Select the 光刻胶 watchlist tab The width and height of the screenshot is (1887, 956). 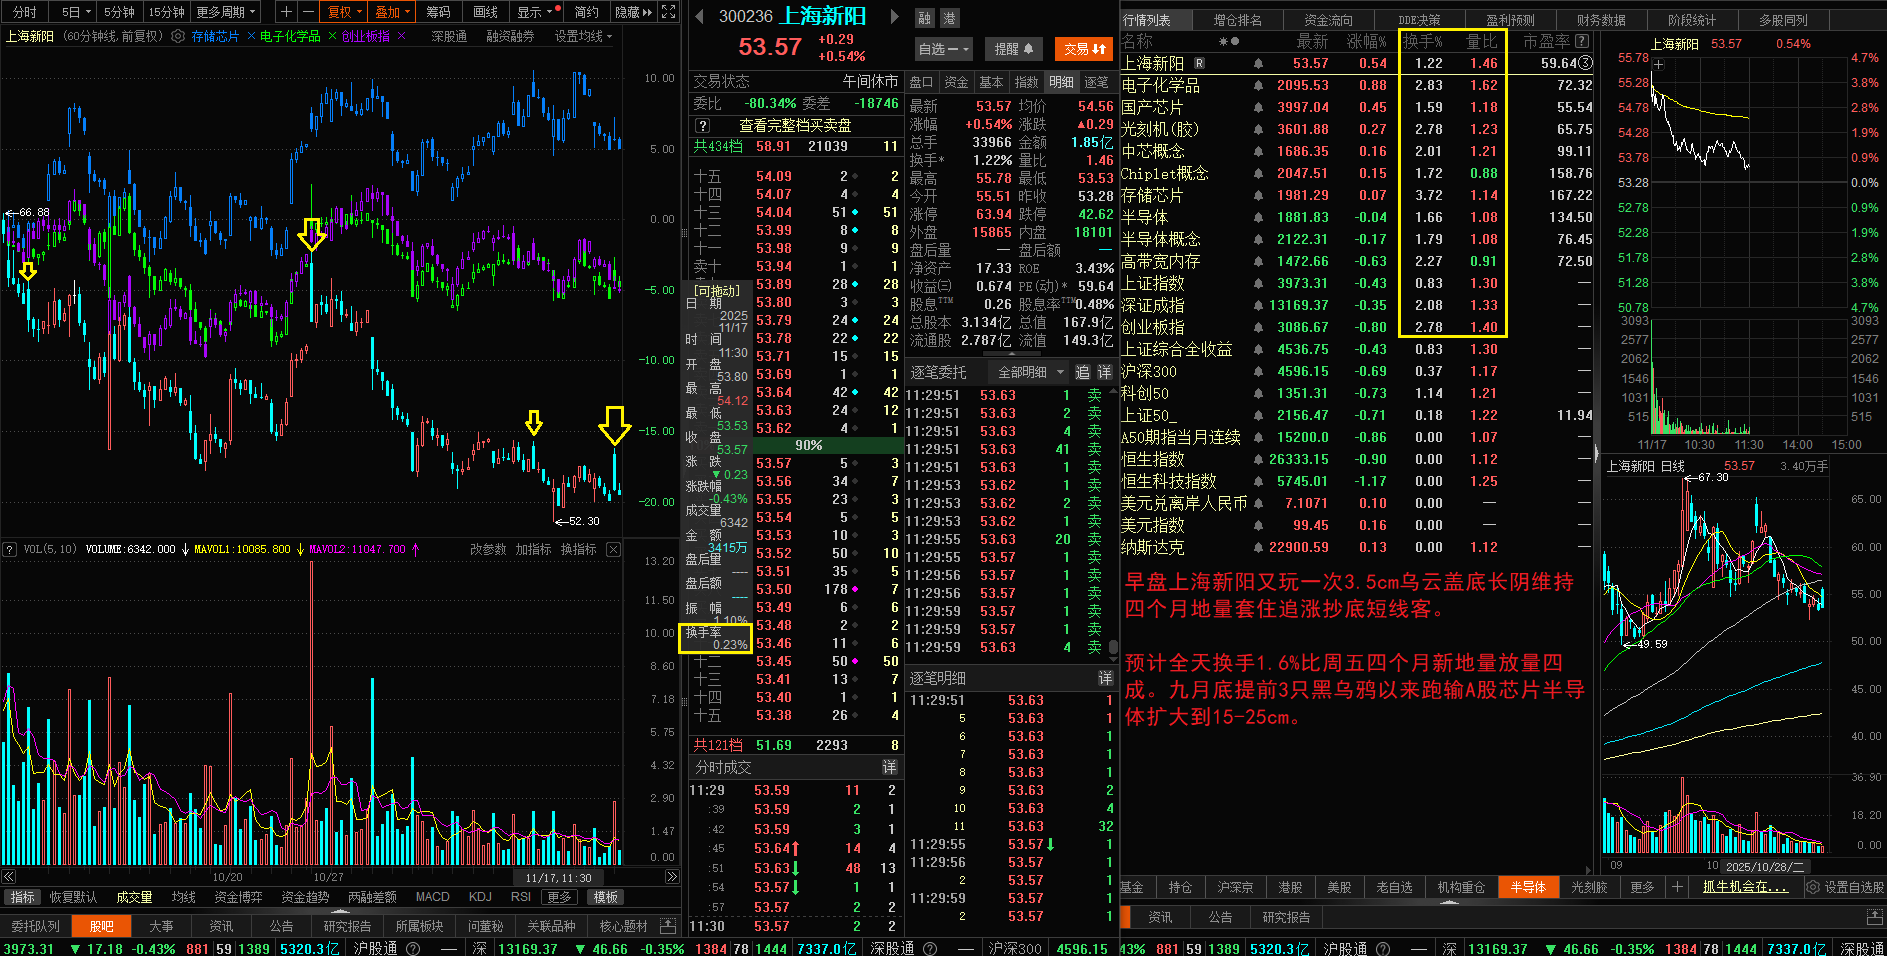coord(1588,887)
